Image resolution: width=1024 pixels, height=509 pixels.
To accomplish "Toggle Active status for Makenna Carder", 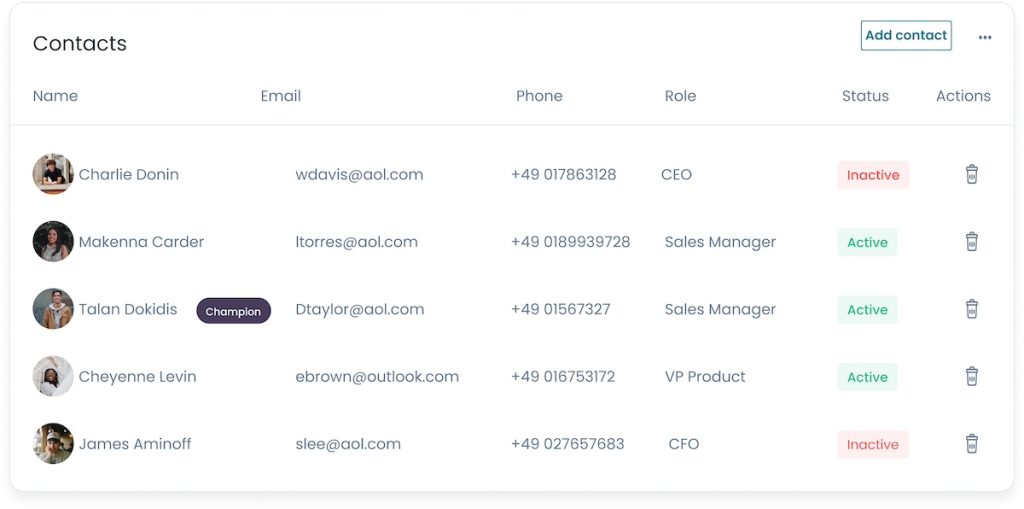I will click(867, 242).
